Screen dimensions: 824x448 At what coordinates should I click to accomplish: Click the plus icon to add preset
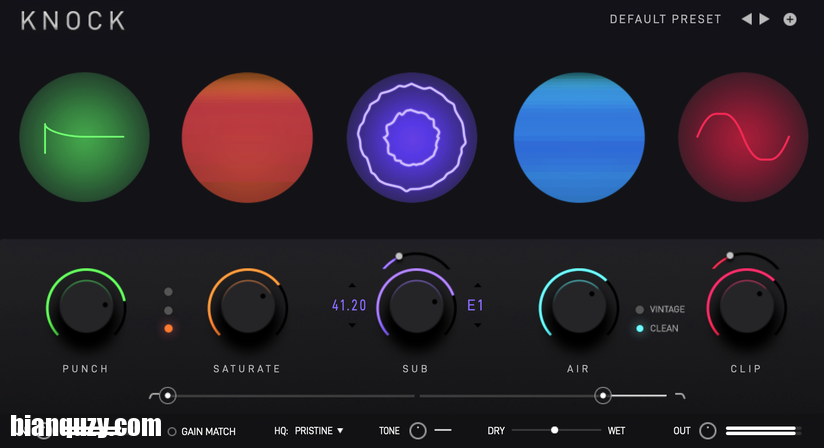tap(790, 19)
